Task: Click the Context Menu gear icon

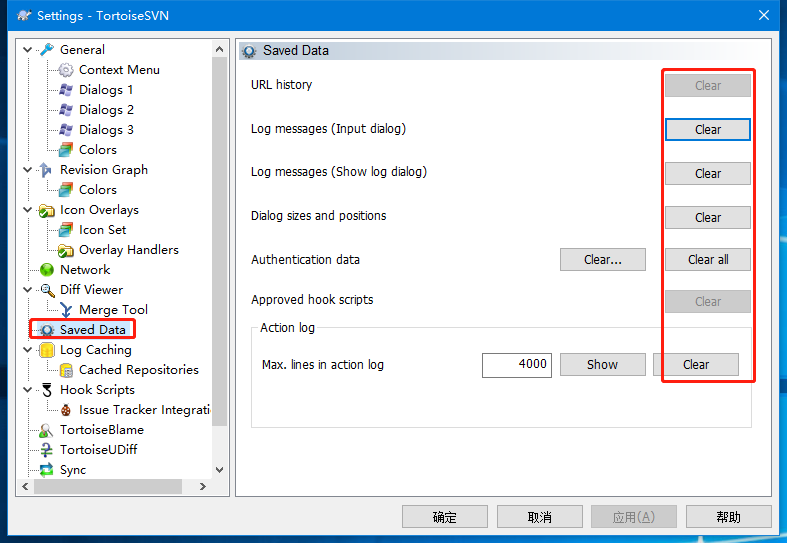Action: tap(66, 70)
